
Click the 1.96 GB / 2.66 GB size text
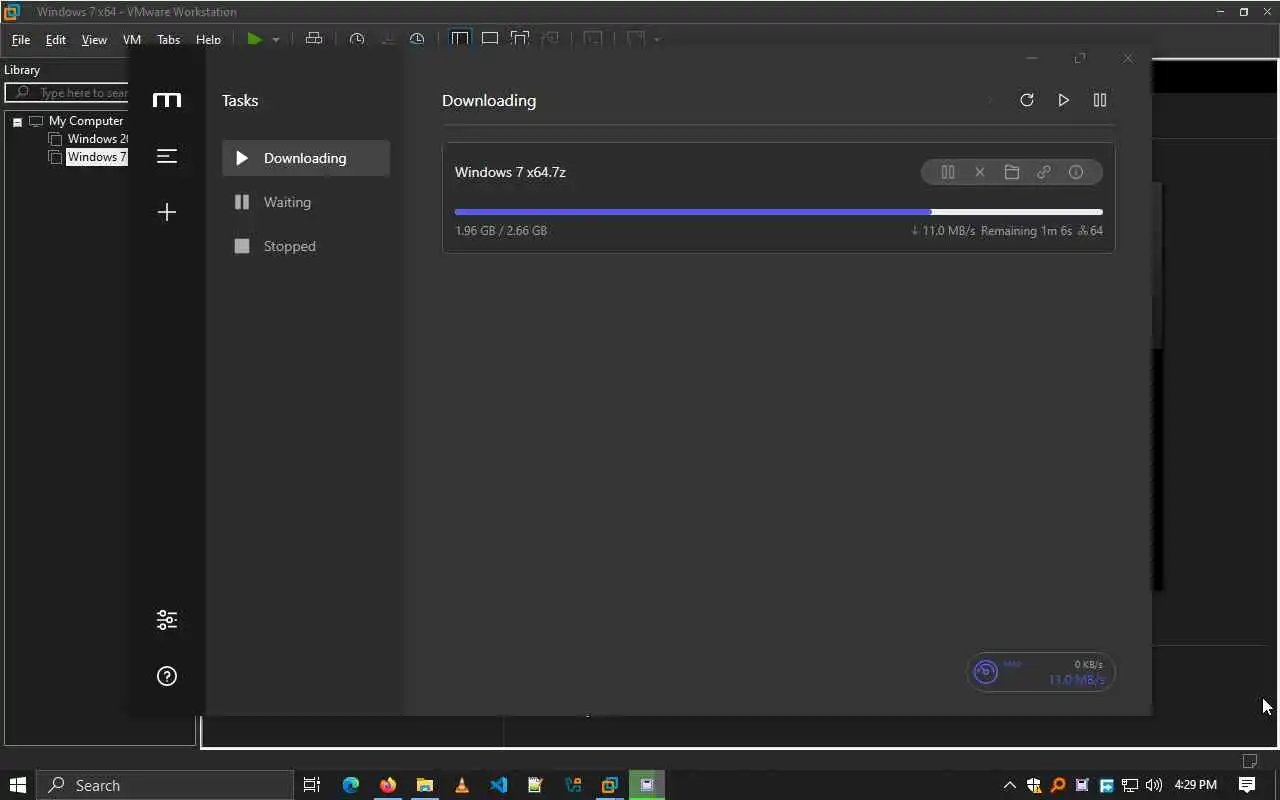coord(501,230)
